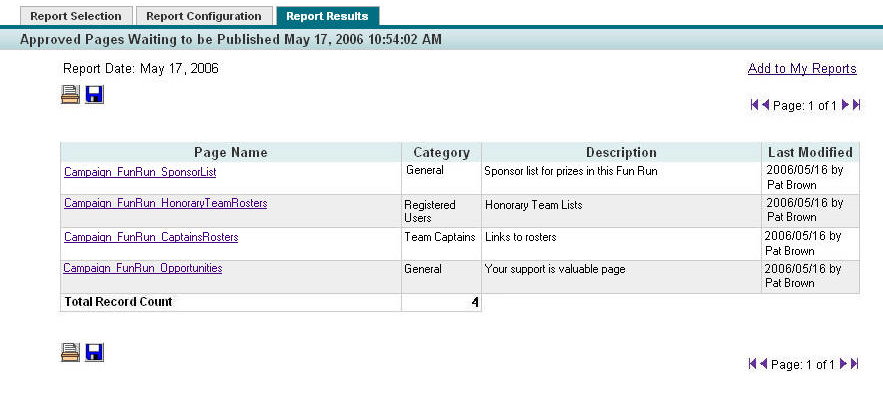Click the bottom 'Page: 1 of 1' text
The width and height of the screenshot is (883, 393).
[x=803, y=364]
